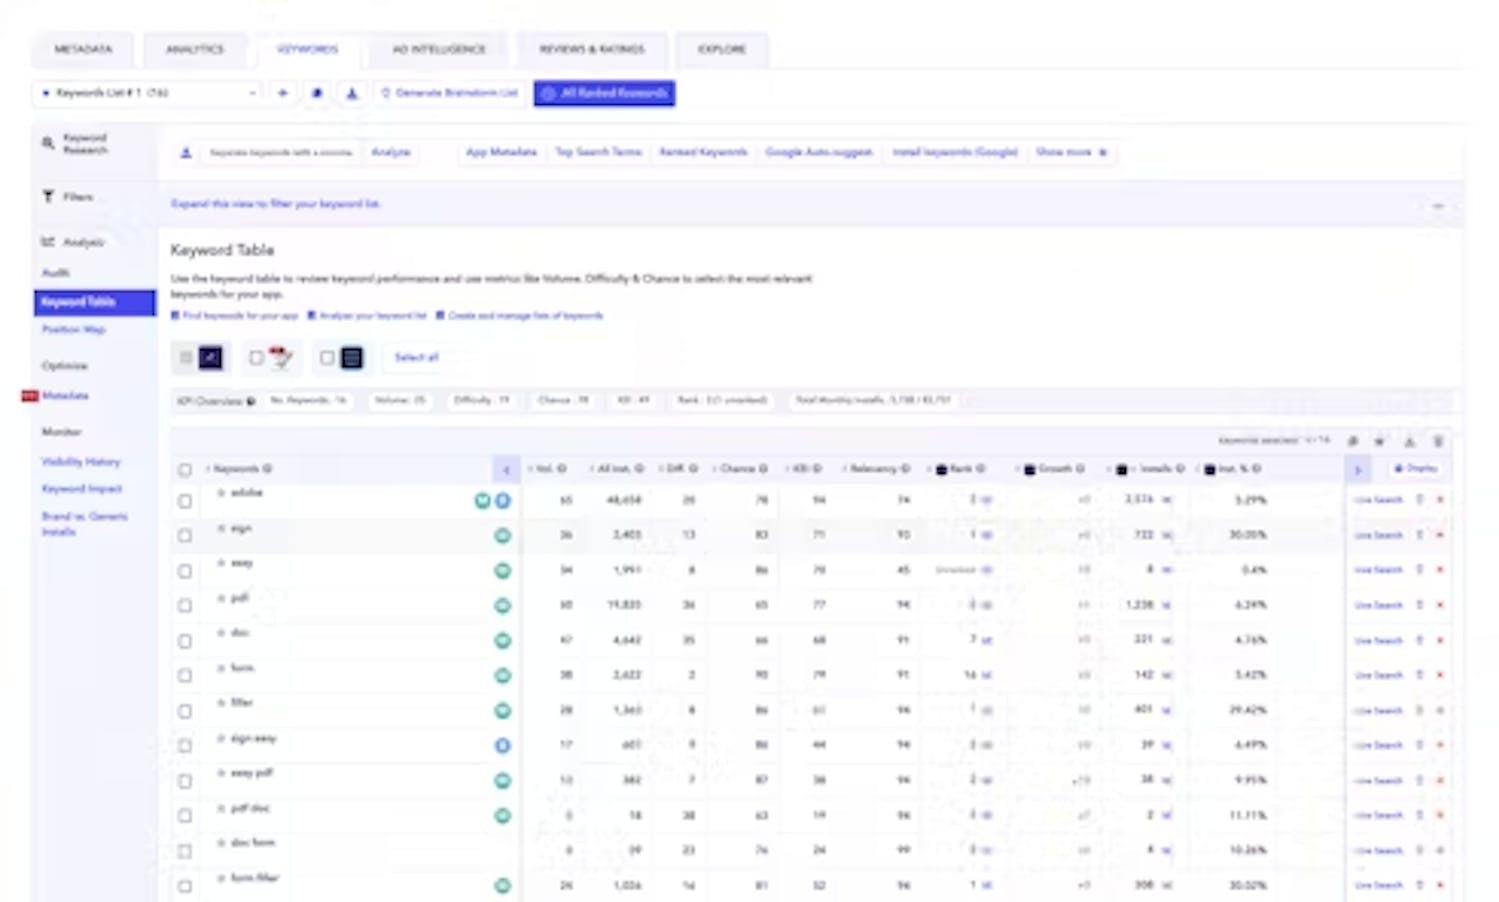
Task: Click the keyword entry input field
Action: click(280, 152)
